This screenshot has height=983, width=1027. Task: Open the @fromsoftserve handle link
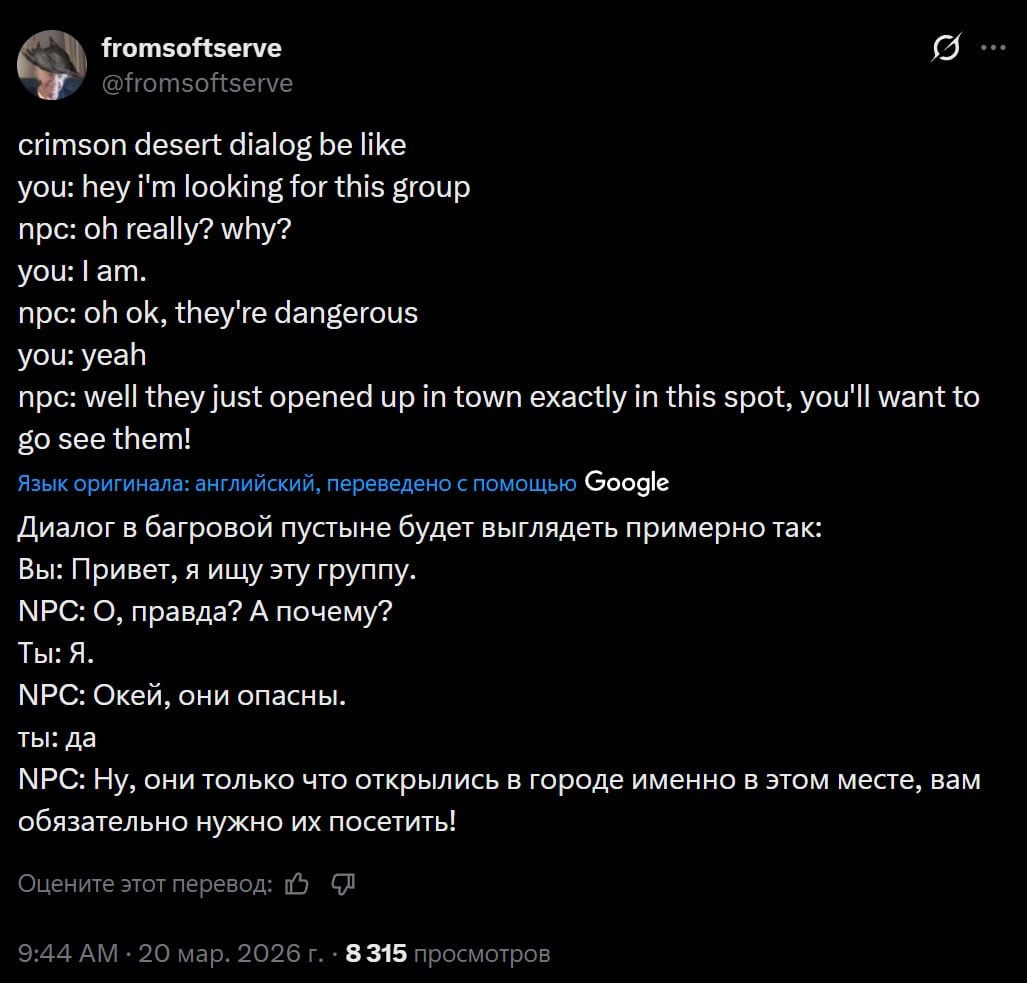(197, 83)
